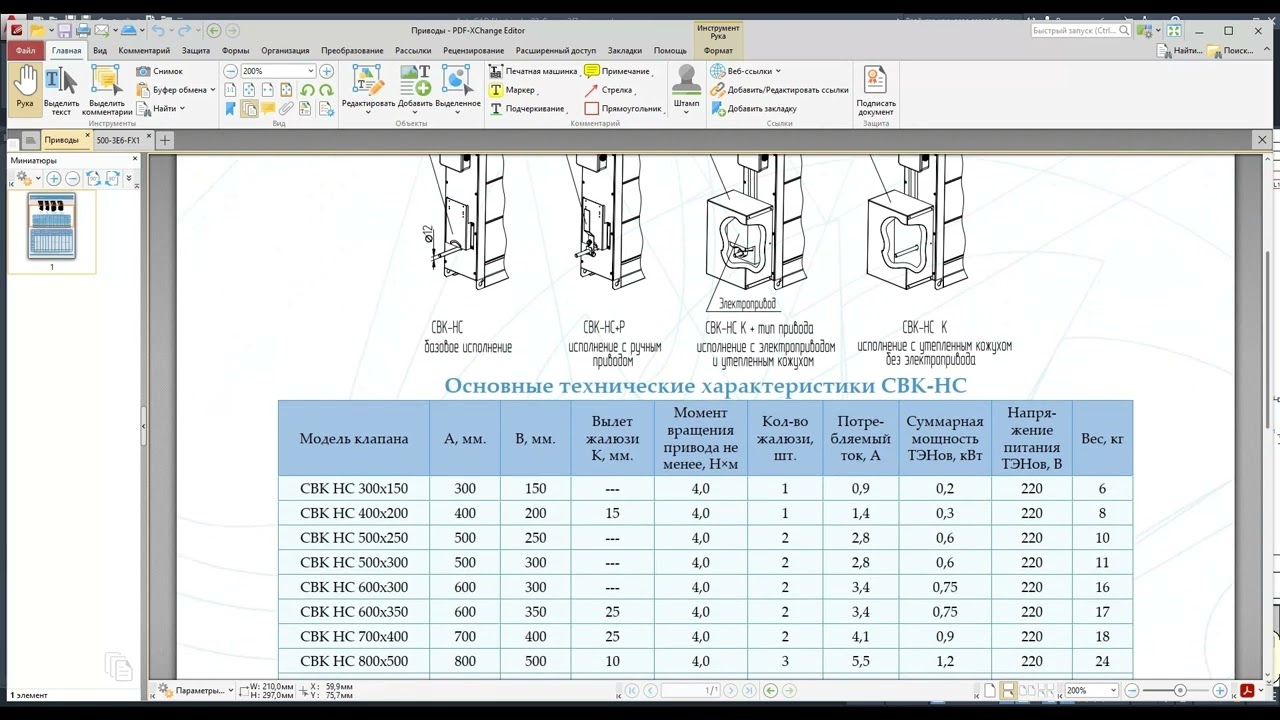Viewport: 1280px width, 720px height.
Task: Adjust the zoom slider in status bar
Action: pos(1180,690)
